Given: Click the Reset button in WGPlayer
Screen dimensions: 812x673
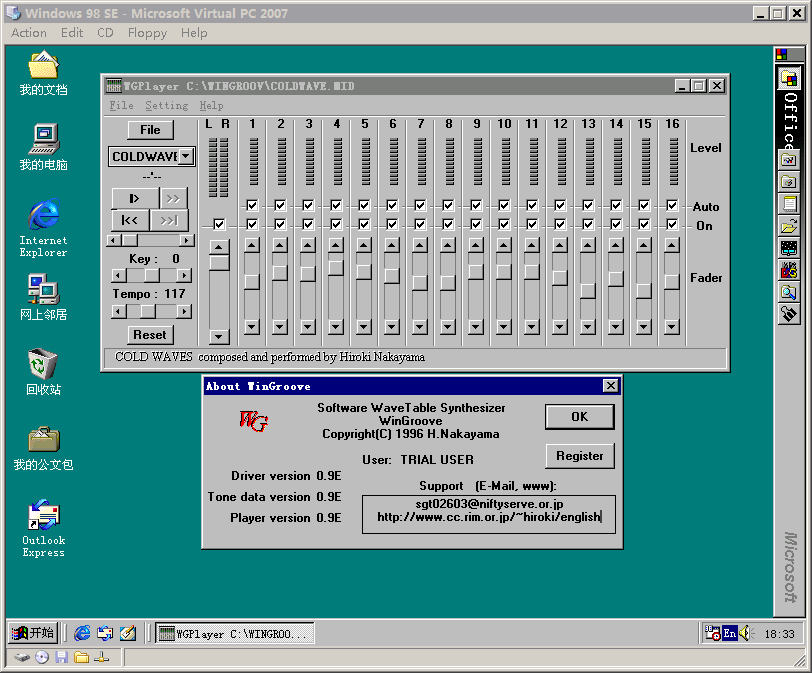Looking at the screenshot, I should [150, 335].
